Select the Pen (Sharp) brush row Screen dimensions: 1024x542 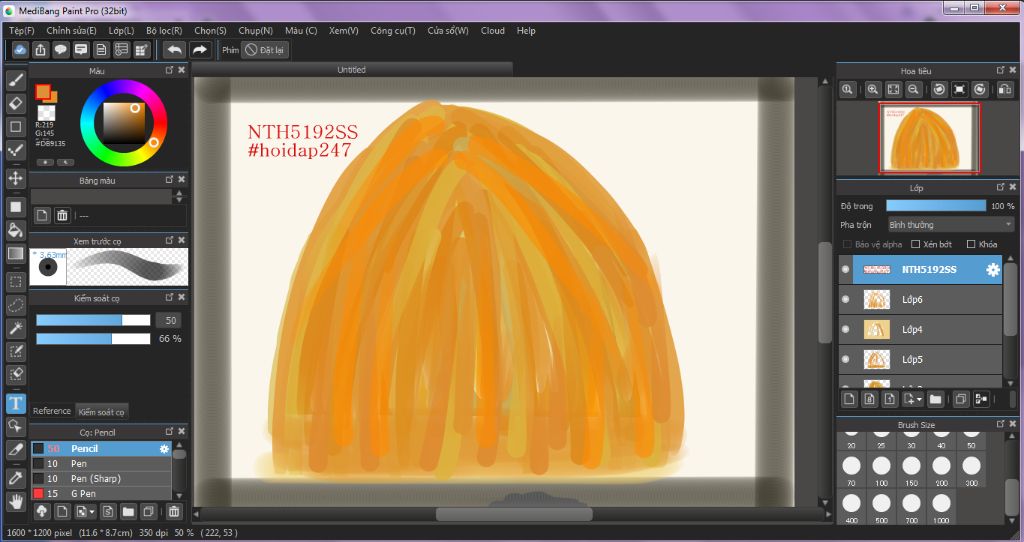[101, 479]
